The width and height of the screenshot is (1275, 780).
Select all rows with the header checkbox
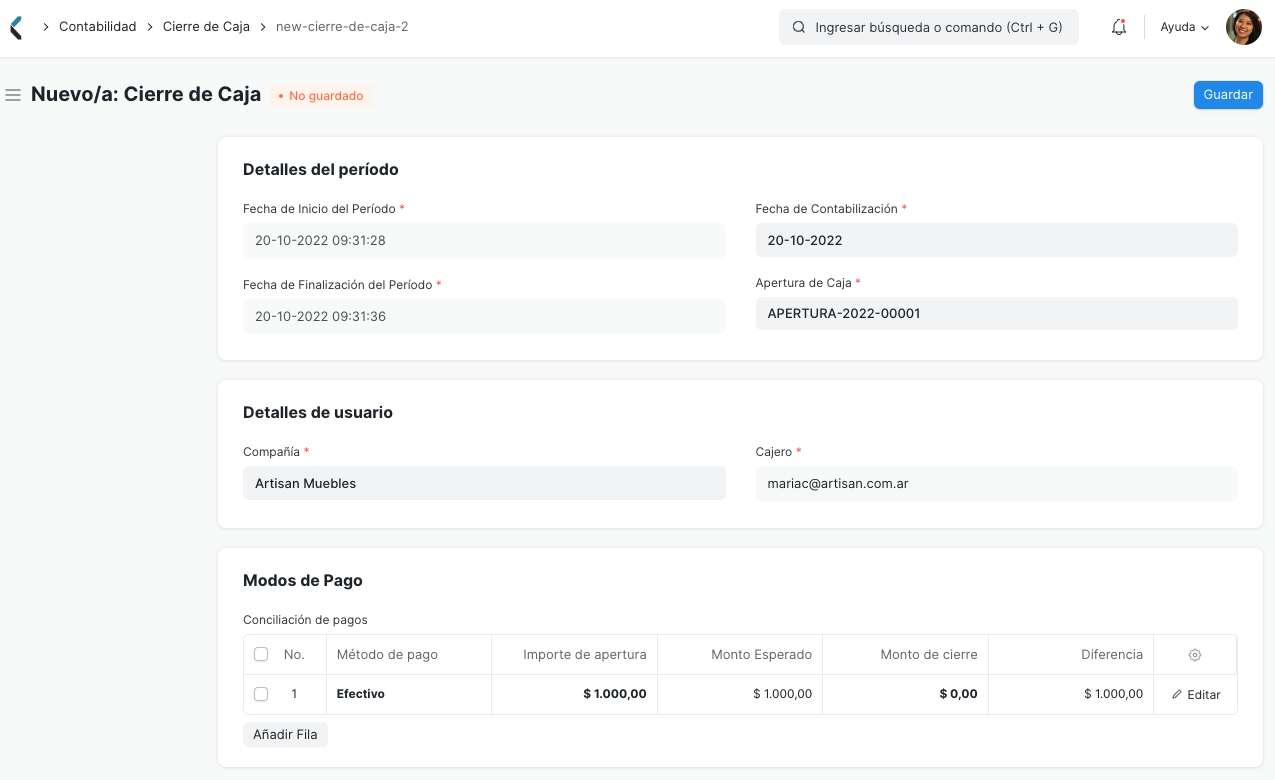261,654
